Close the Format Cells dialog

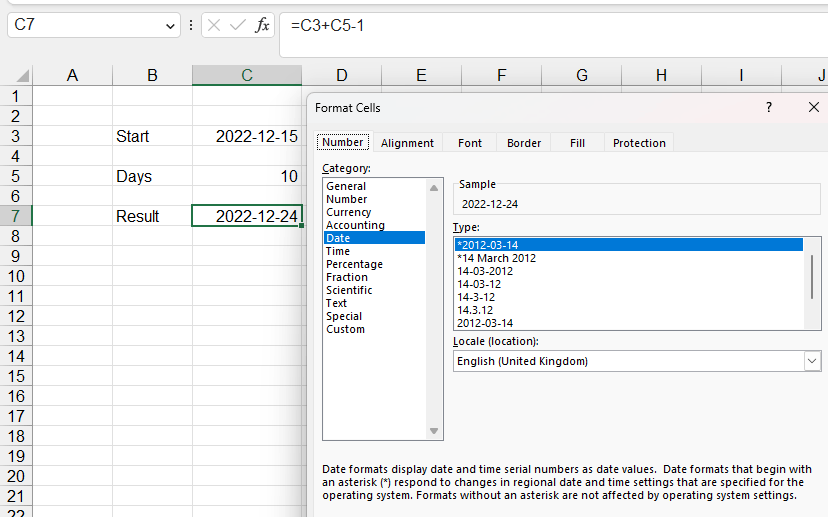[x=814, y=107]
